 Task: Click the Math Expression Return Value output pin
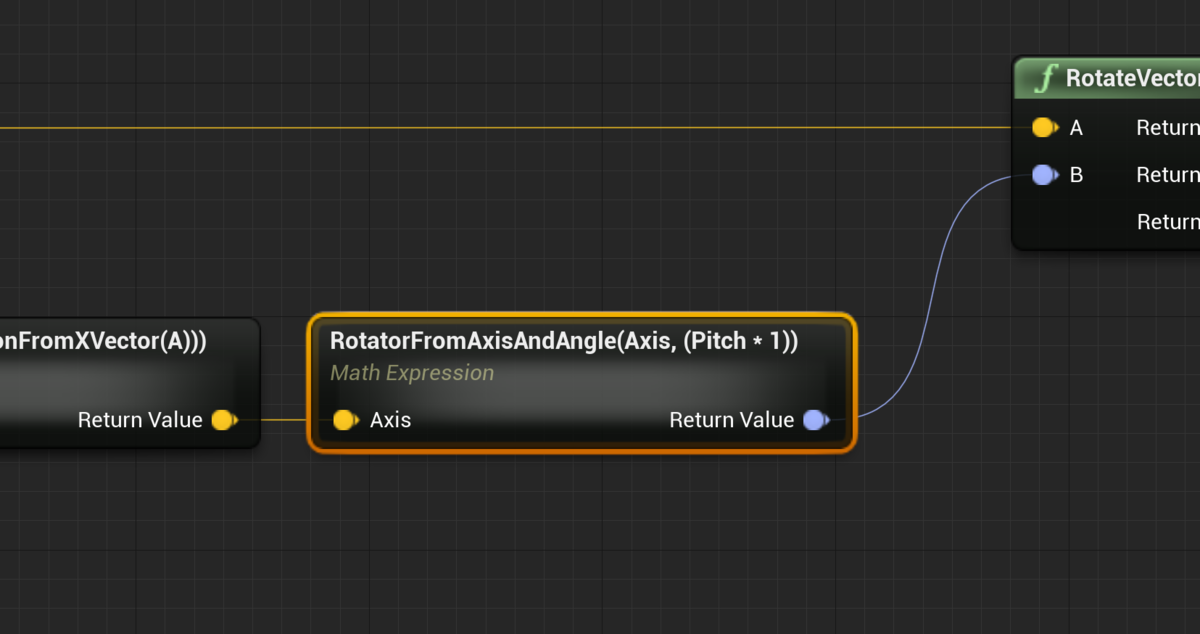point(816,420)
